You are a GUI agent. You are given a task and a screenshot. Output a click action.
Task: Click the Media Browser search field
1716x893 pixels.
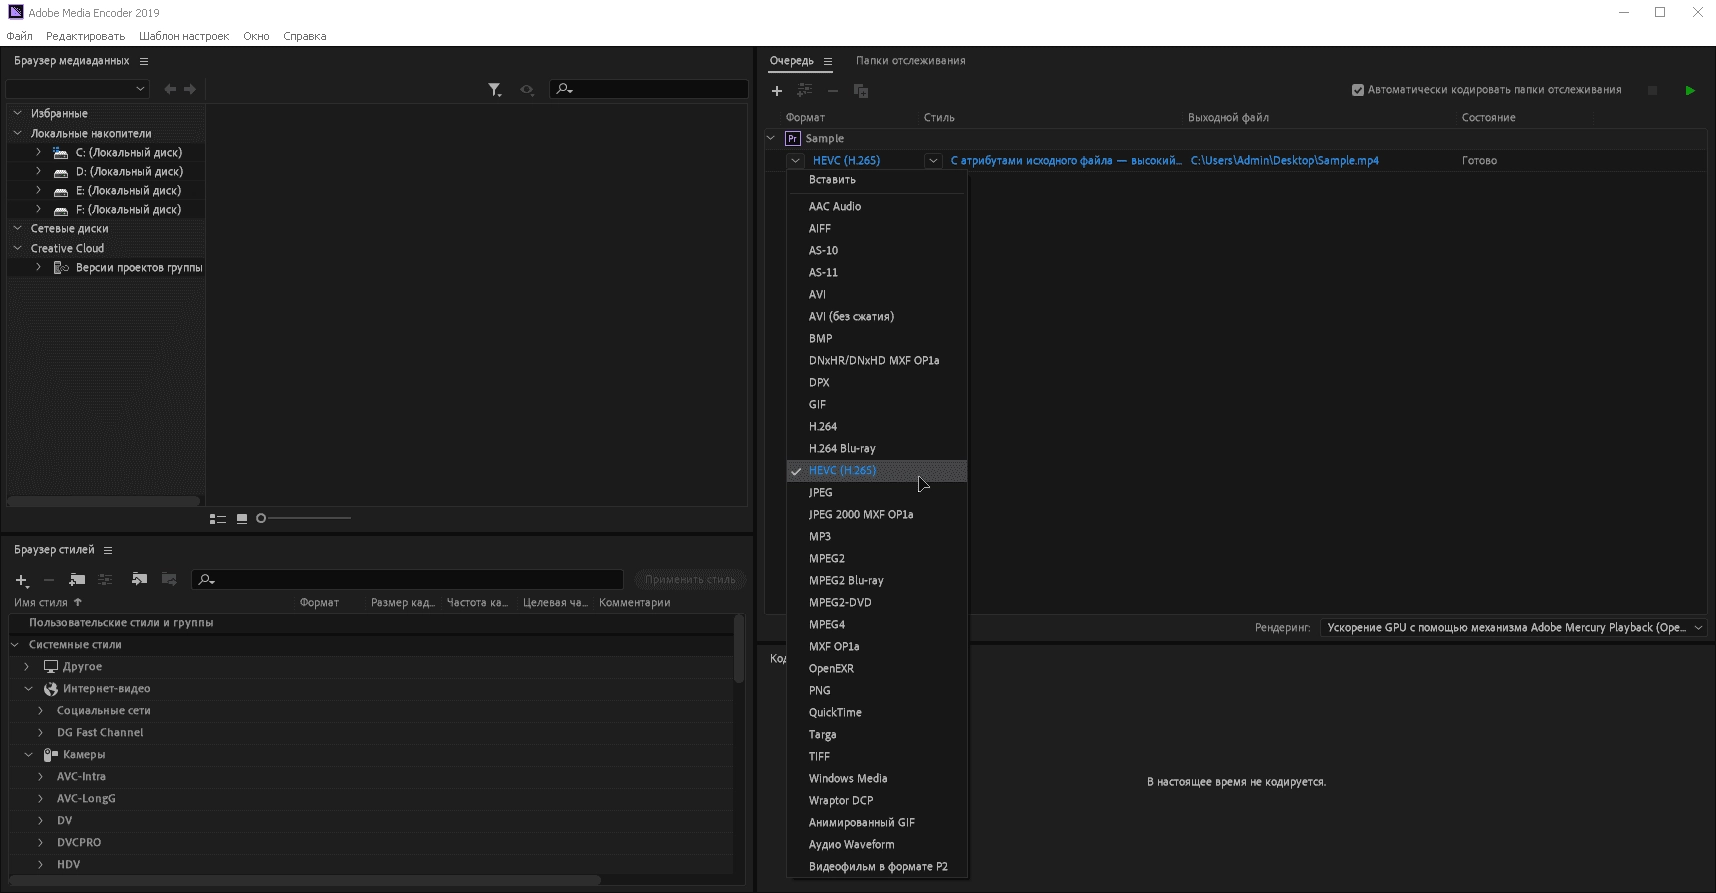pyautogui.click(x=649, y=89)
